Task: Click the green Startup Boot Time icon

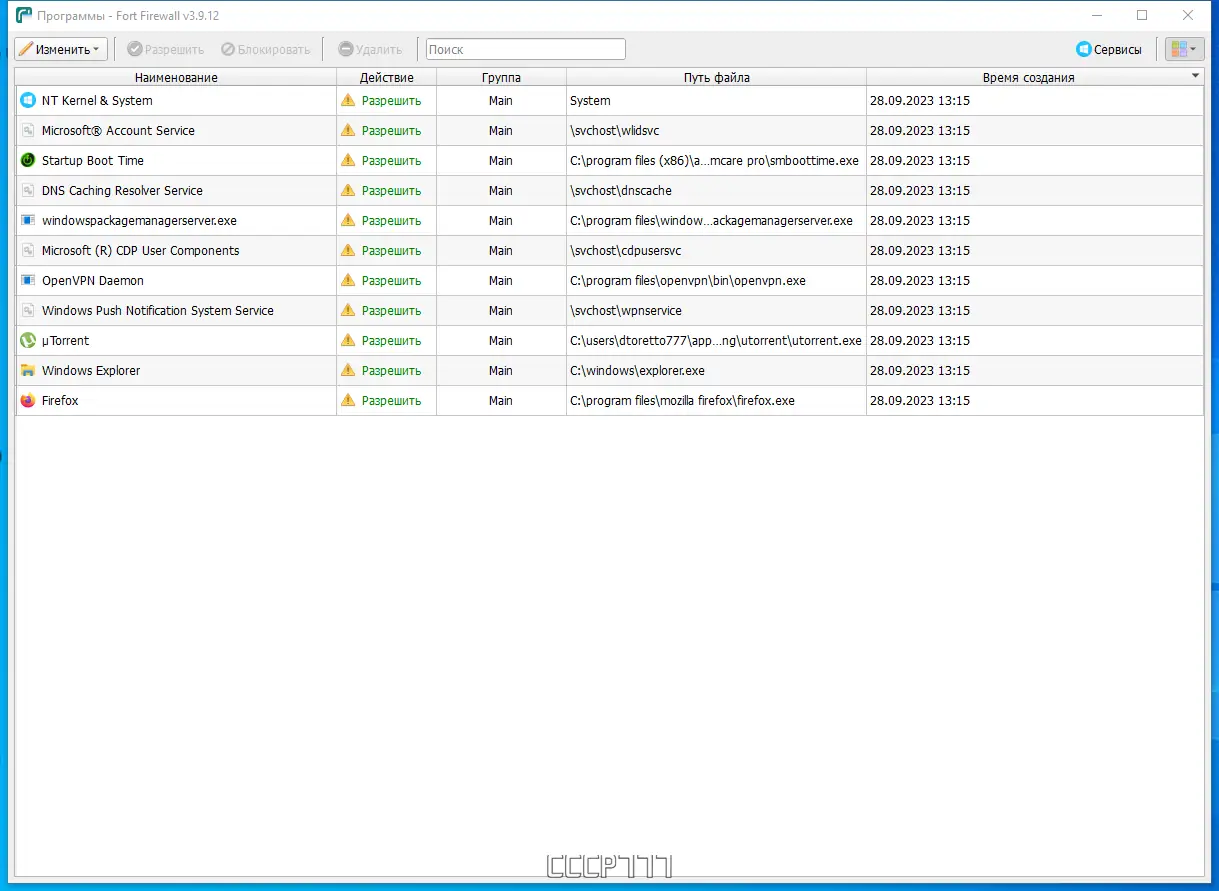Action: (x=28, y=160)
